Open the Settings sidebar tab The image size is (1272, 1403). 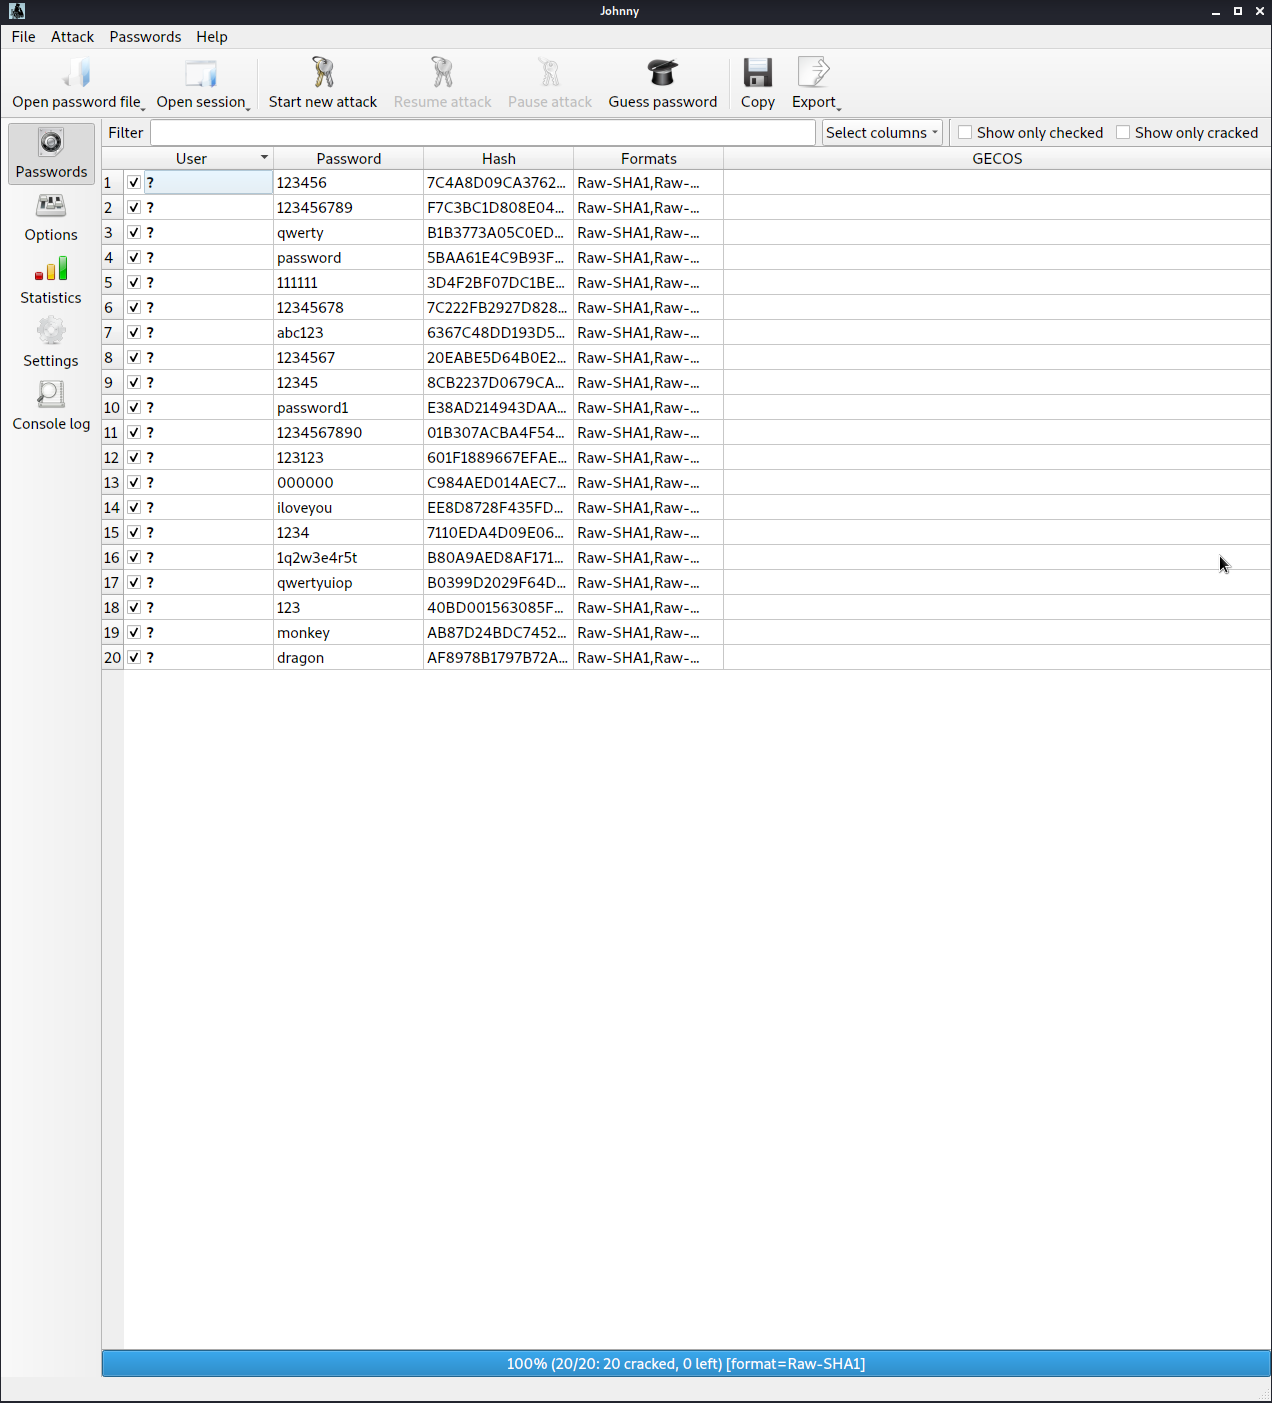[x=51, y=343]
